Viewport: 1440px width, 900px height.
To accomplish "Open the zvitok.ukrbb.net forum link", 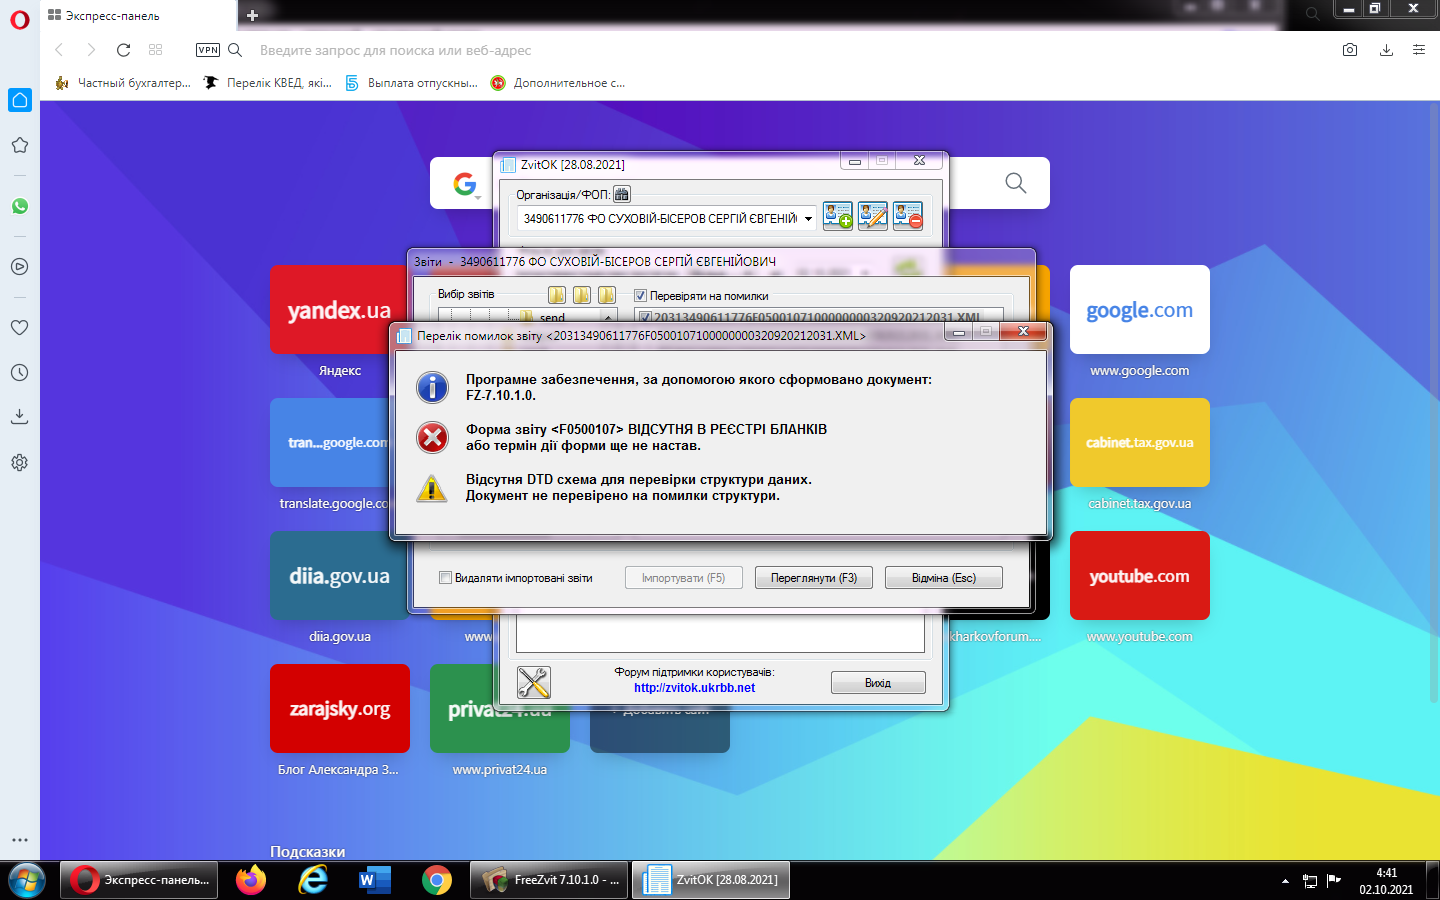I will point(694,688).
